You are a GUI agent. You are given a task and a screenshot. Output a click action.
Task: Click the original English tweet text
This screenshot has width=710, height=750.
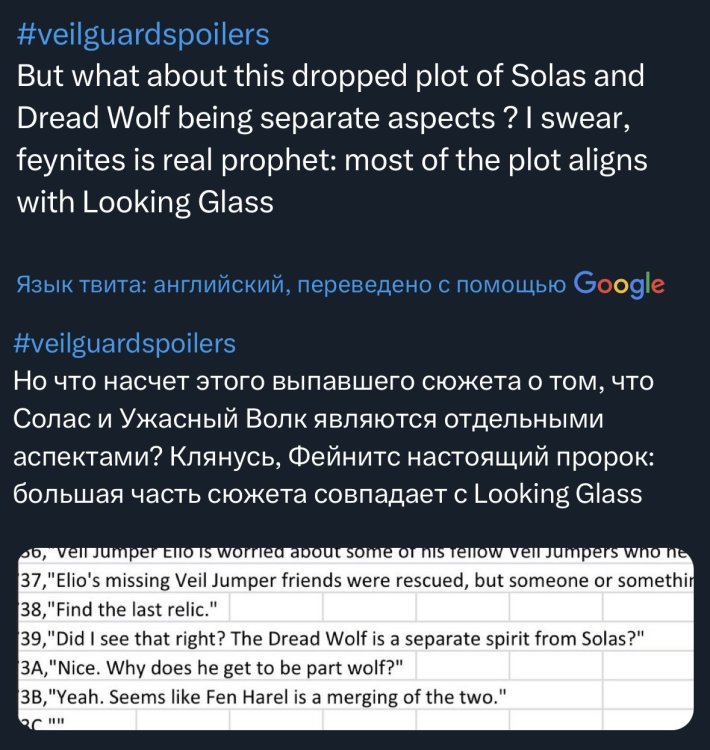pyautogui.click(x=330, y=138)
